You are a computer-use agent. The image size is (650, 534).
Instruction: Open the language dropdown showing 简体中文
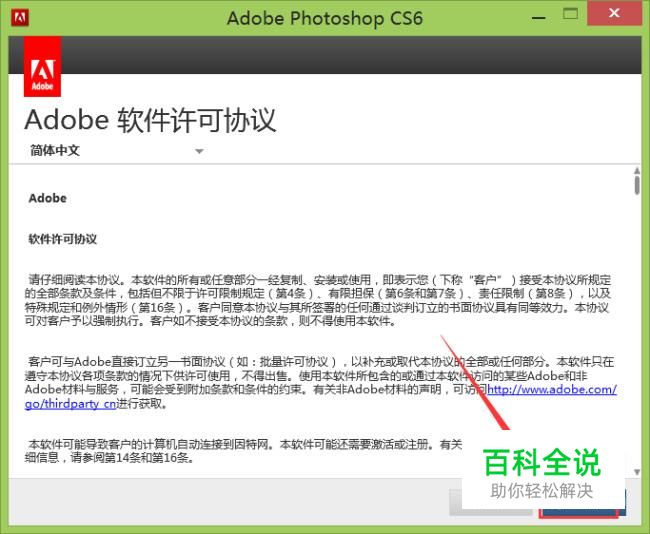[x=116, y=150]
